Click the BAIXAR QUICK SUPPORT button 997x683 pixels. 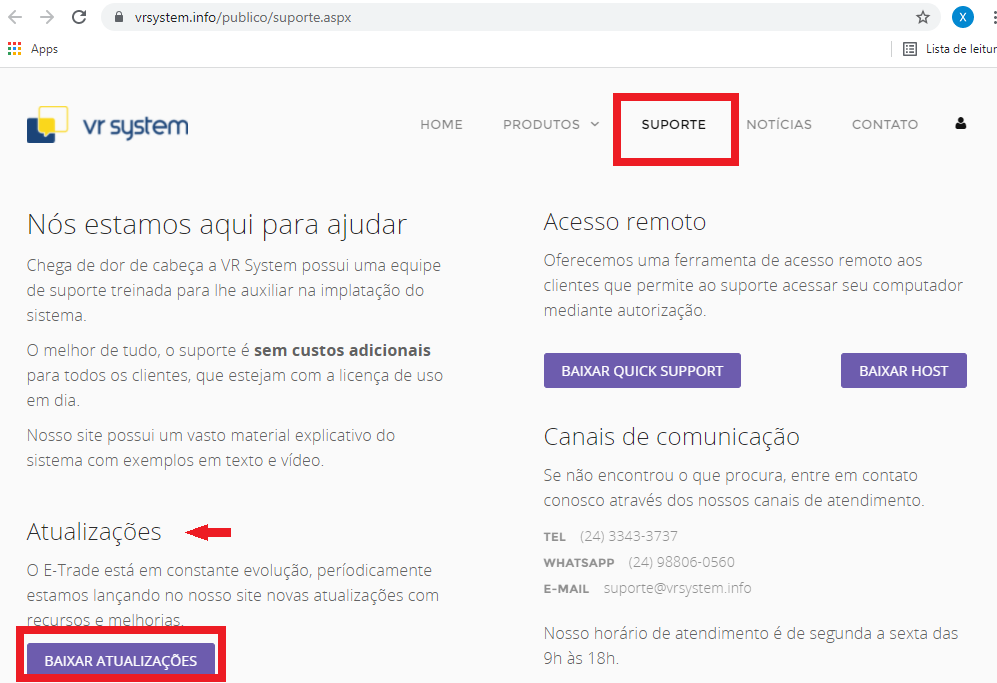pyautogui.click(x=642, y=371)
